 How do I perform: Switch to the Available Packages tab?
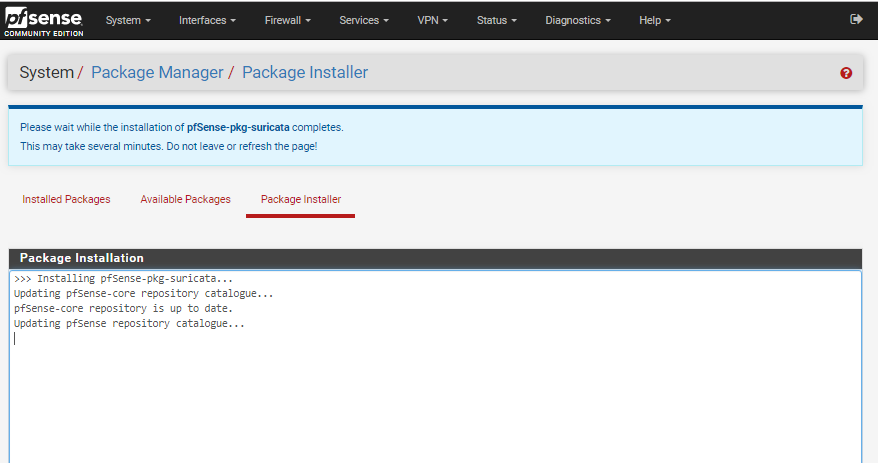185,199
